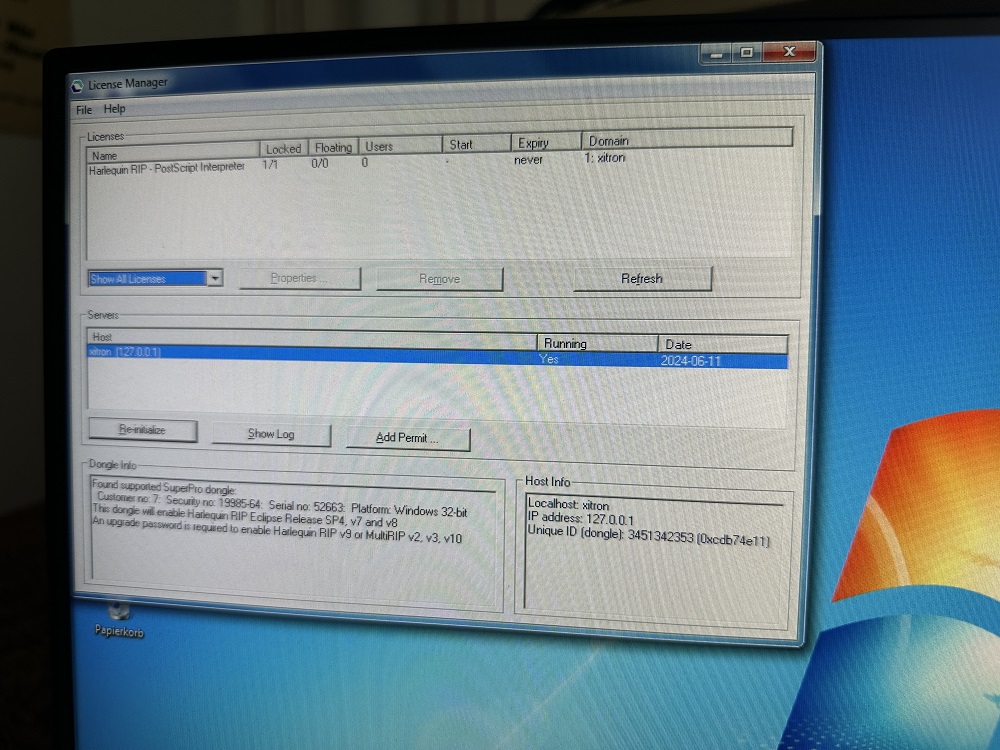This screenshot has width=1000, height=750.
Task: Click Add Permit button
Action: [407, 438]
